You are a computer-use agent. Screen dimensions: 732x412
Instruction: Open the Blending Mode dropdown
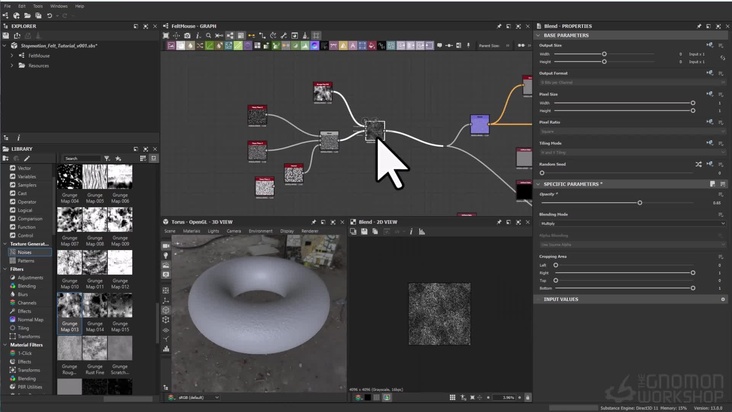click(630, 223)
